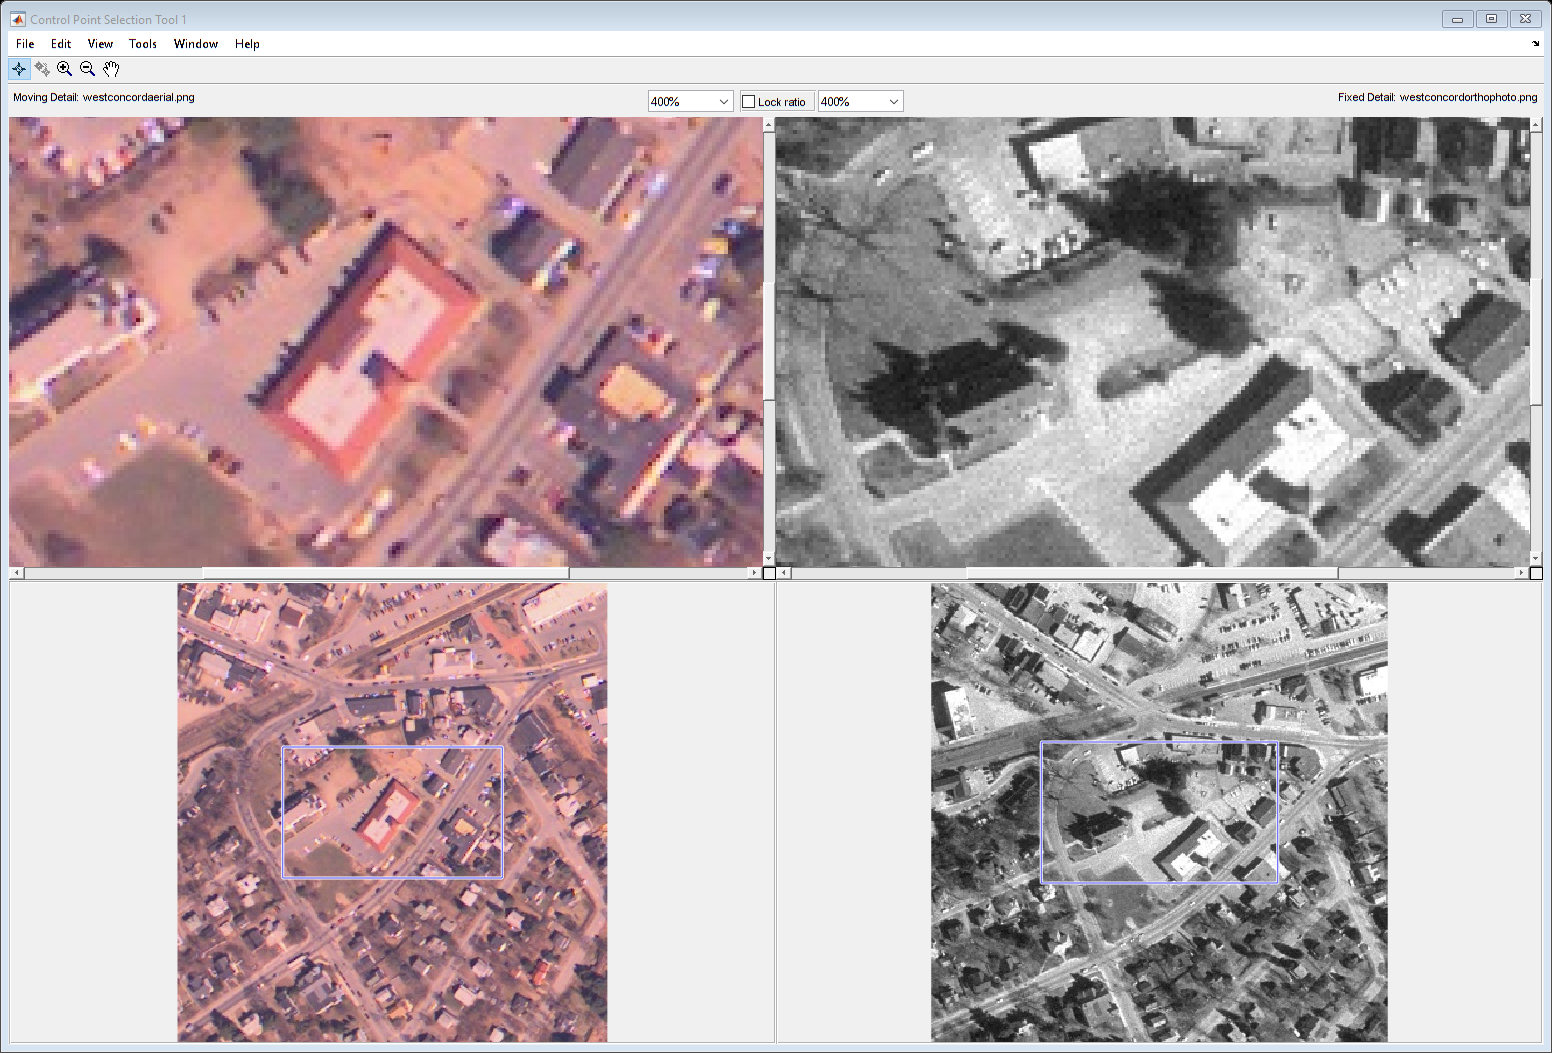This screenshot has width=1552, height=1053.
Task: Click inside the Fixed Detail zoomed orthophoto image
Action: pyautogui.click(x=1153, y=342)
